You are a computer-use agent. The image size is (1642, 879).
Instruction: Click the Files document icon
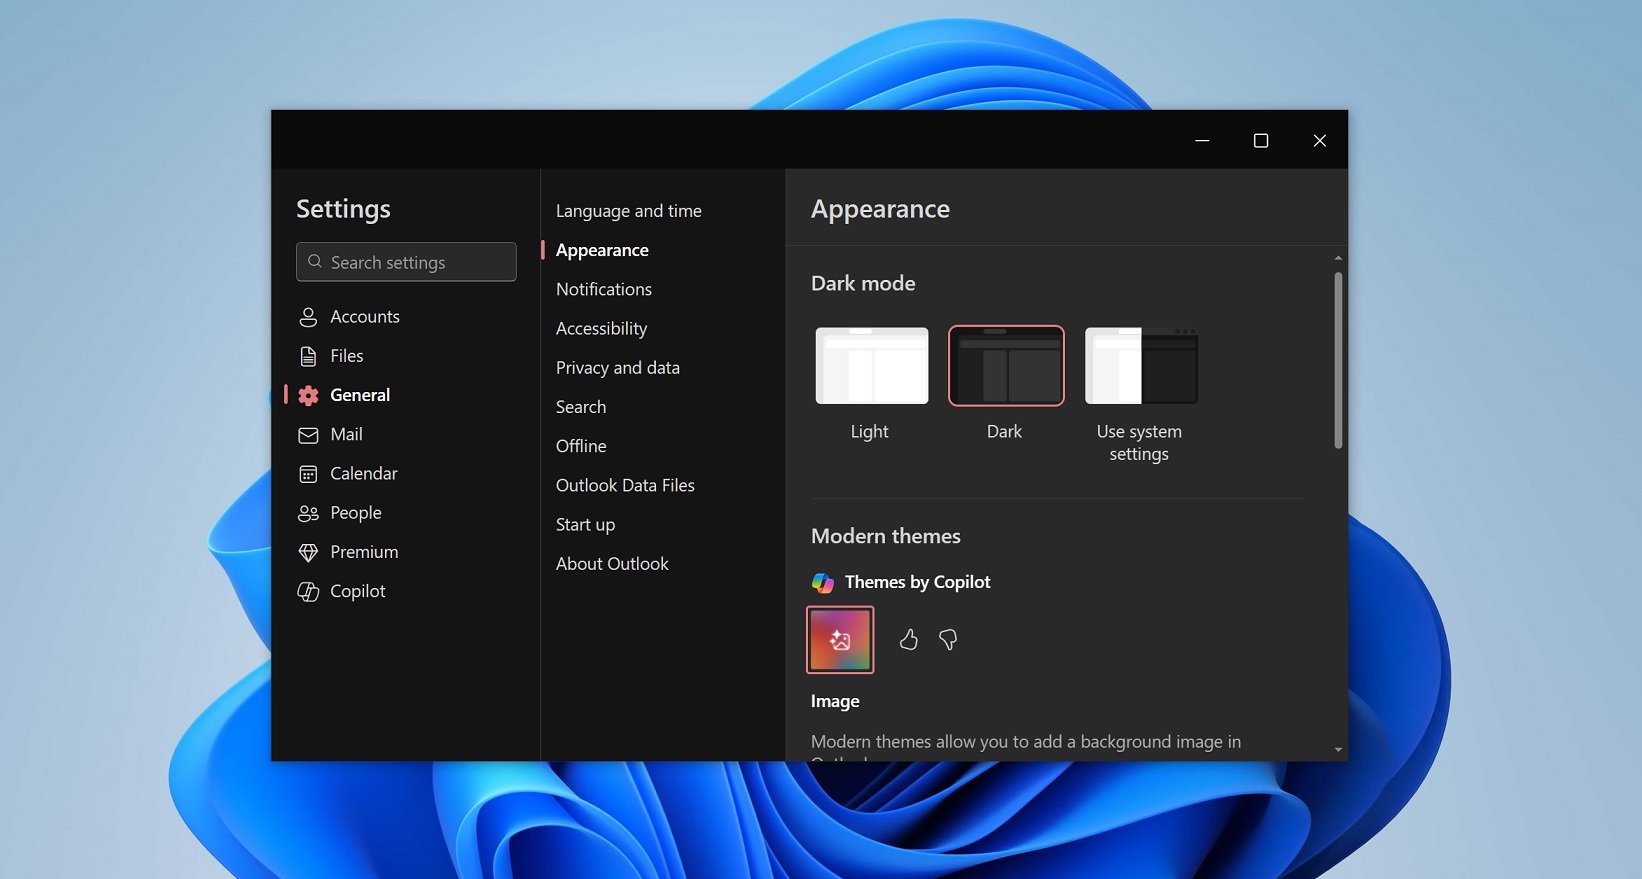308,356
